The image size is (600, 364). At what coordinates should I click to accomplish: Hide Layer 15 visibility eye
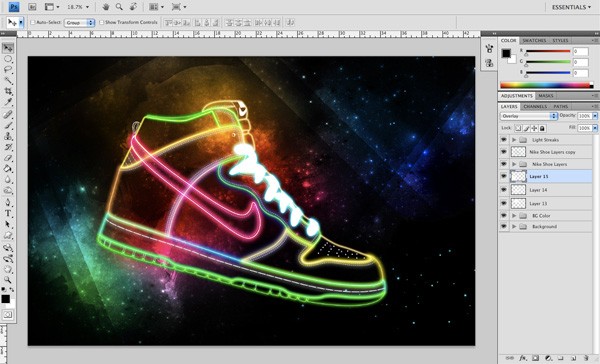click(x=504, y=176)
